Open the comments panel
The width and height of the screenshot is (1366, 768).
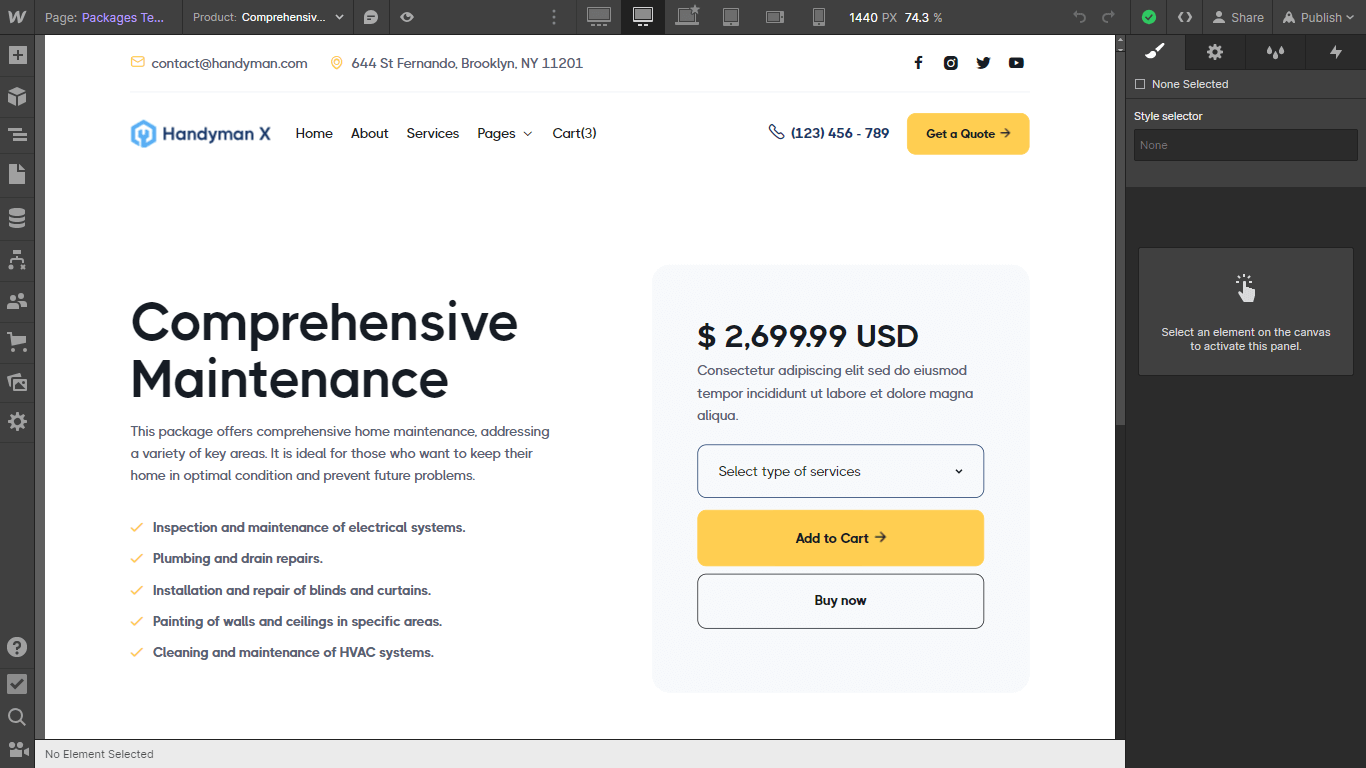[370, 17]
